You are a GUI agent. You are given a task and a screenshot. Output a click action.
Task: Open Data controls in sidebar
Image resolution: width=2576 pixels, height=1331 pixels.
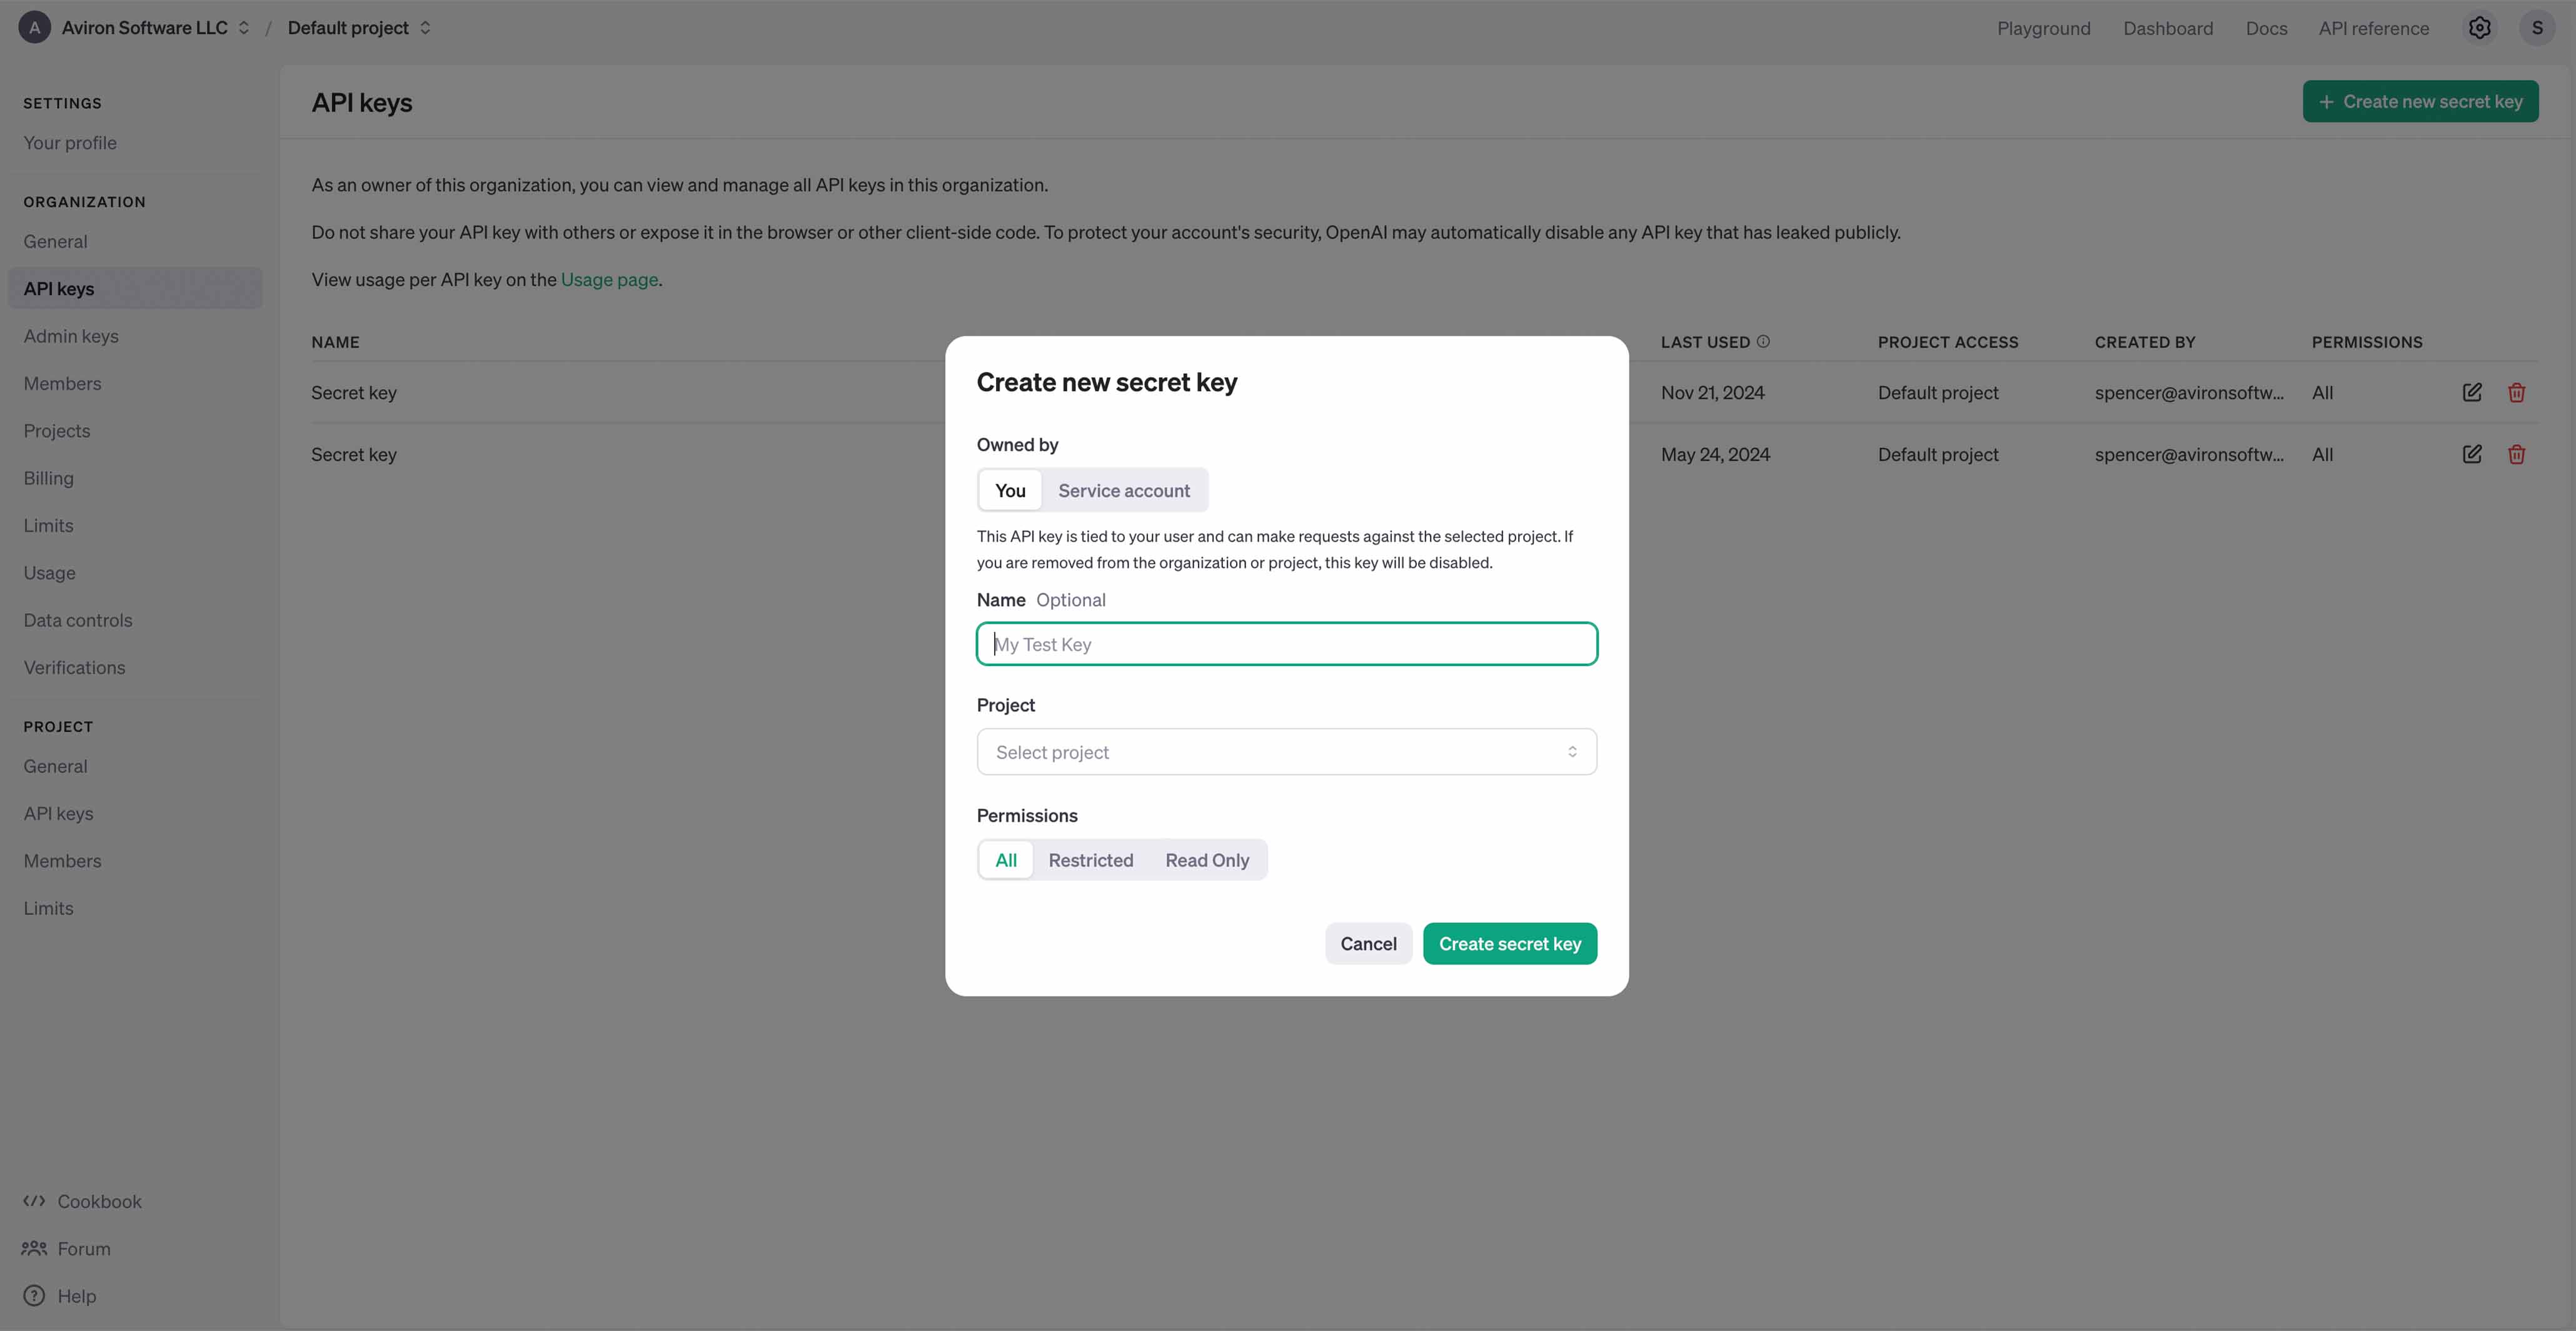tap(78, 620)
